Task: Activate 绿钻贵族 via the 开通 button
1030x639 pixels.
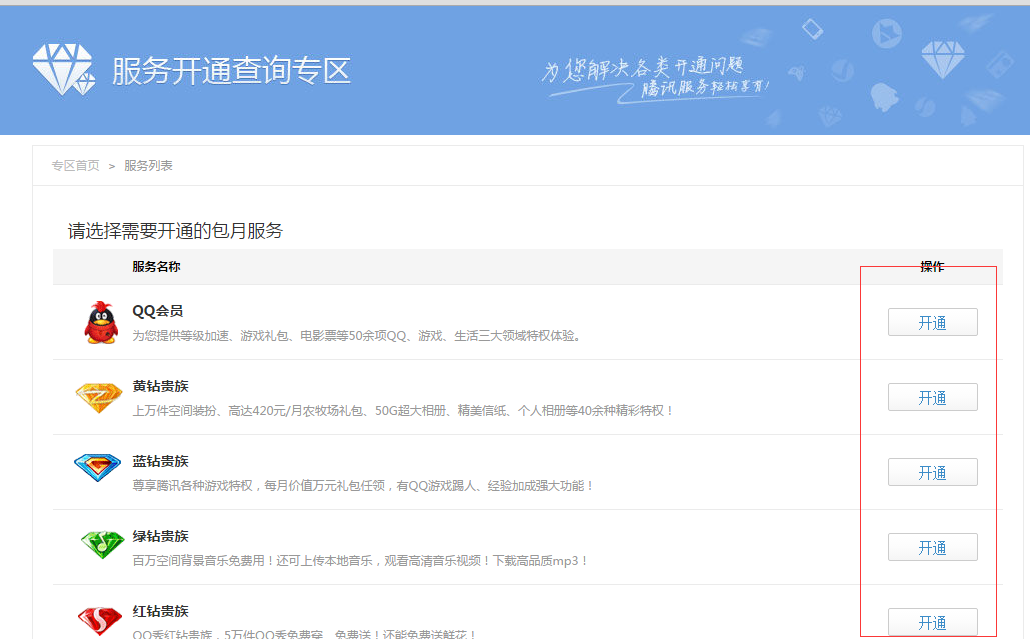Action: click(x=932, y=546)
